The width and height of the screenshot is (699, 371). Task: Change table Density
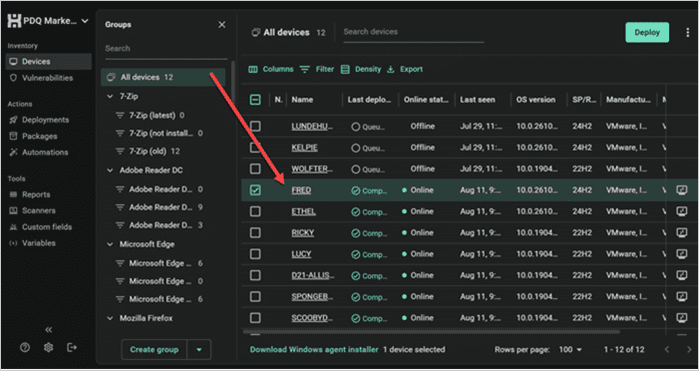pos(361,70)
